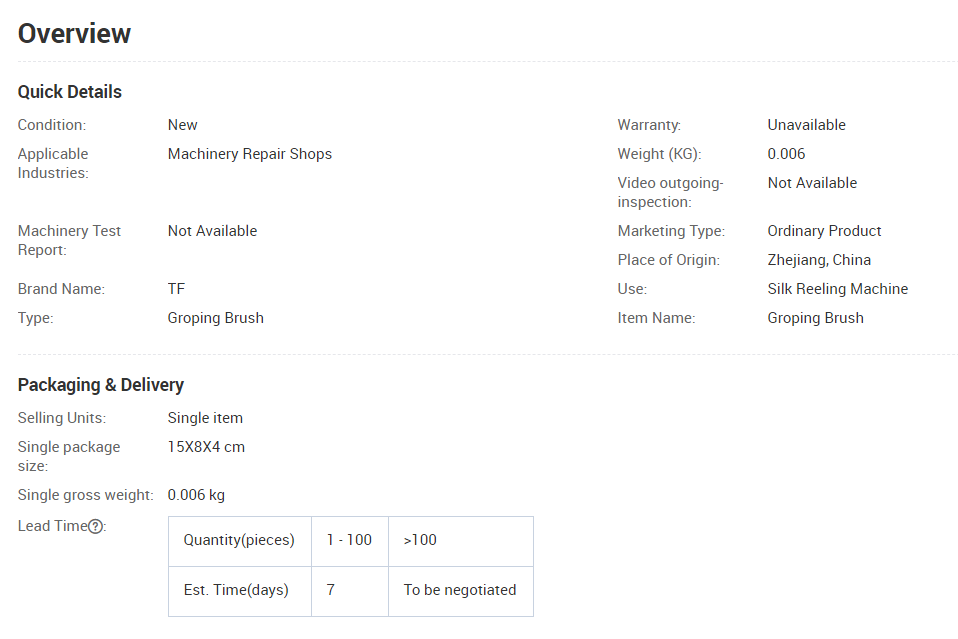Select the Quick Details section title
This screenshot has height=639, width=958.
(x=70, y=92)
